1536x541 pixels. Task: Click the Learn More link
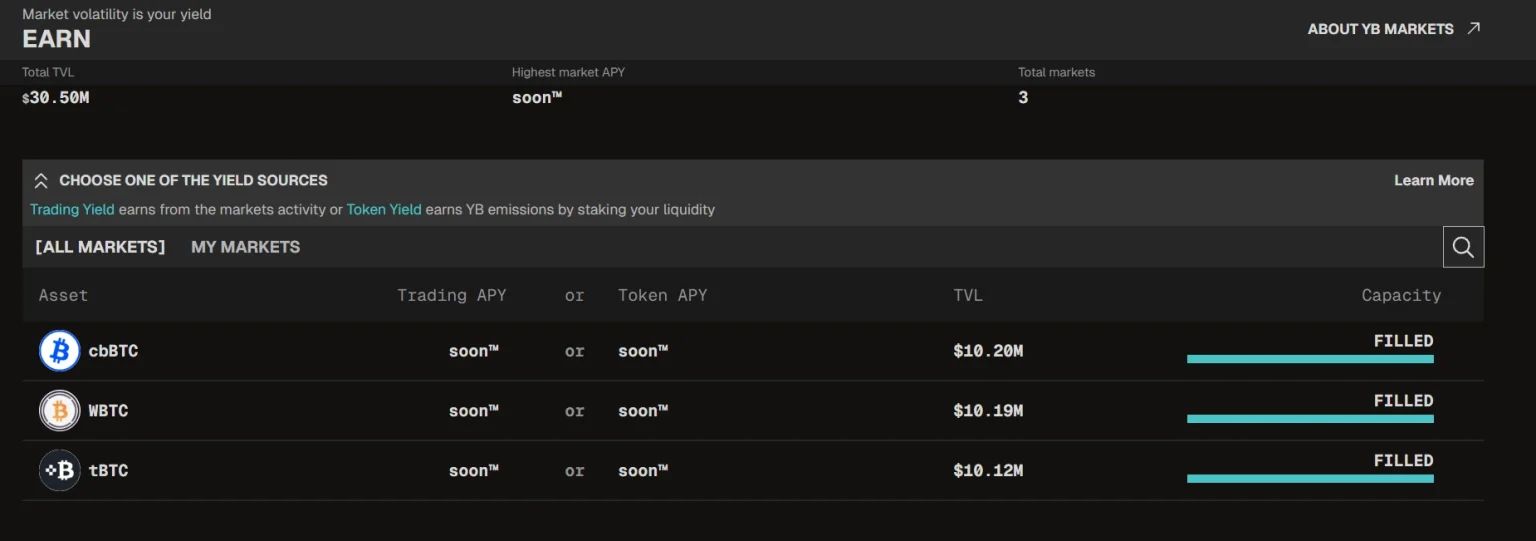point(1433,180)
